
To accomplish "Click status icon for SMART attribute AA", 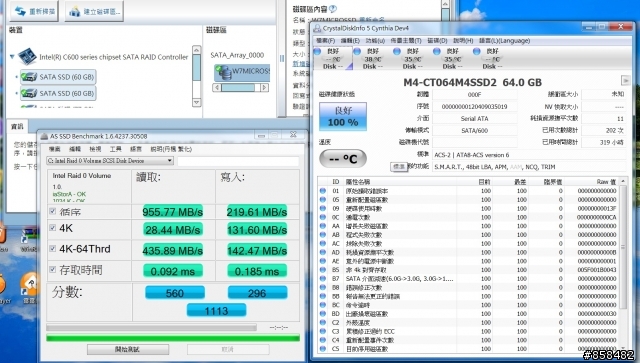I will (x=323, y=226).
